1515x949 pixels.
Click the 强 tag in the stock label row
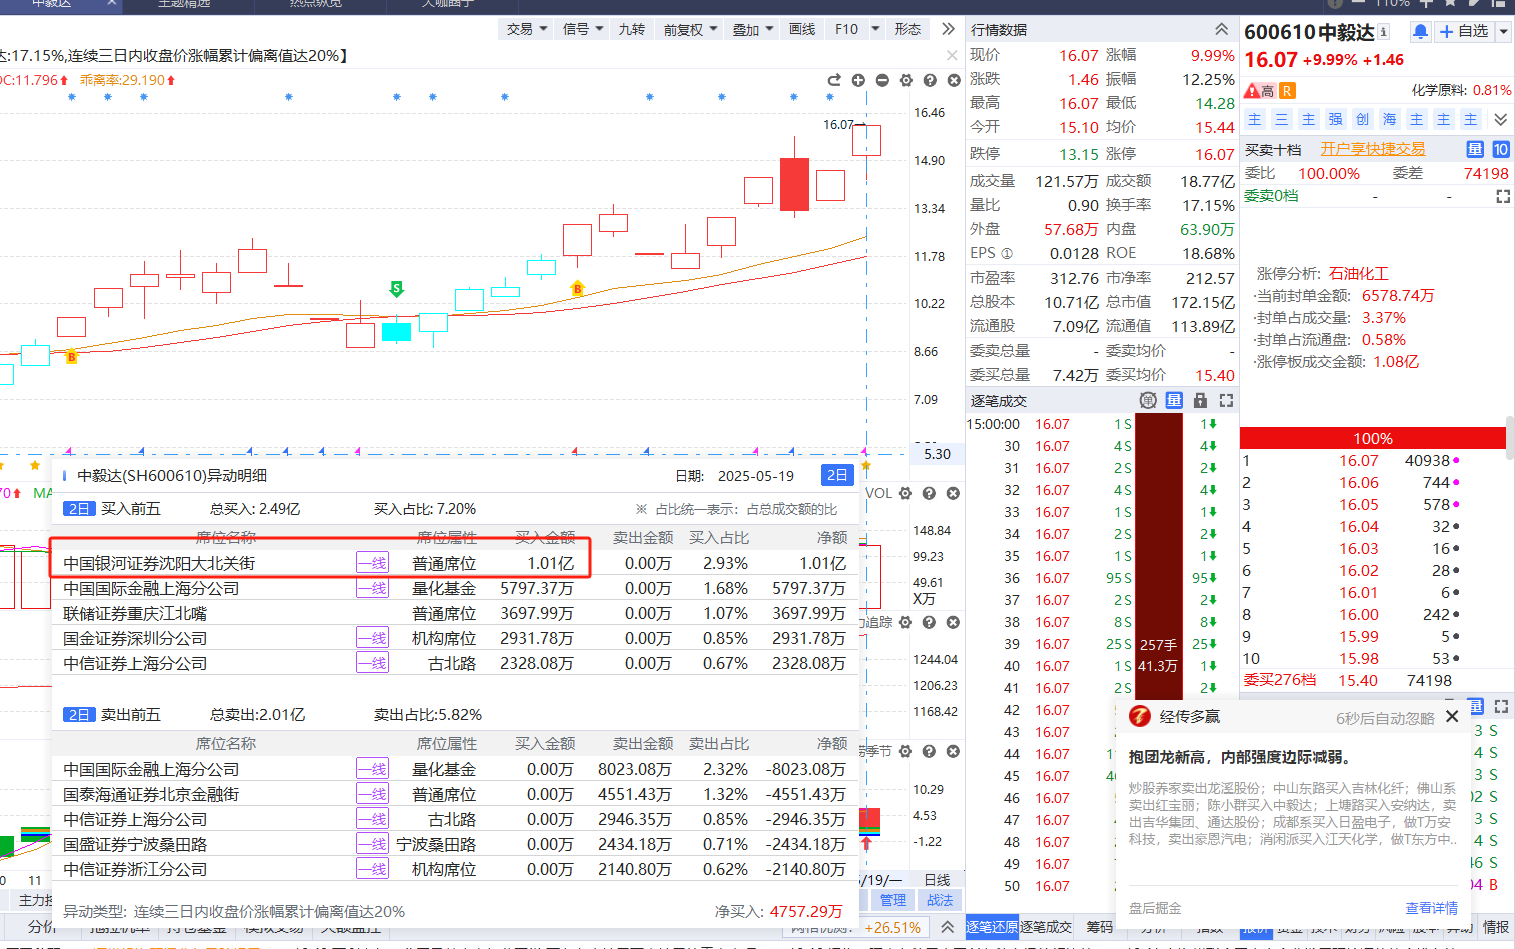1335,119
